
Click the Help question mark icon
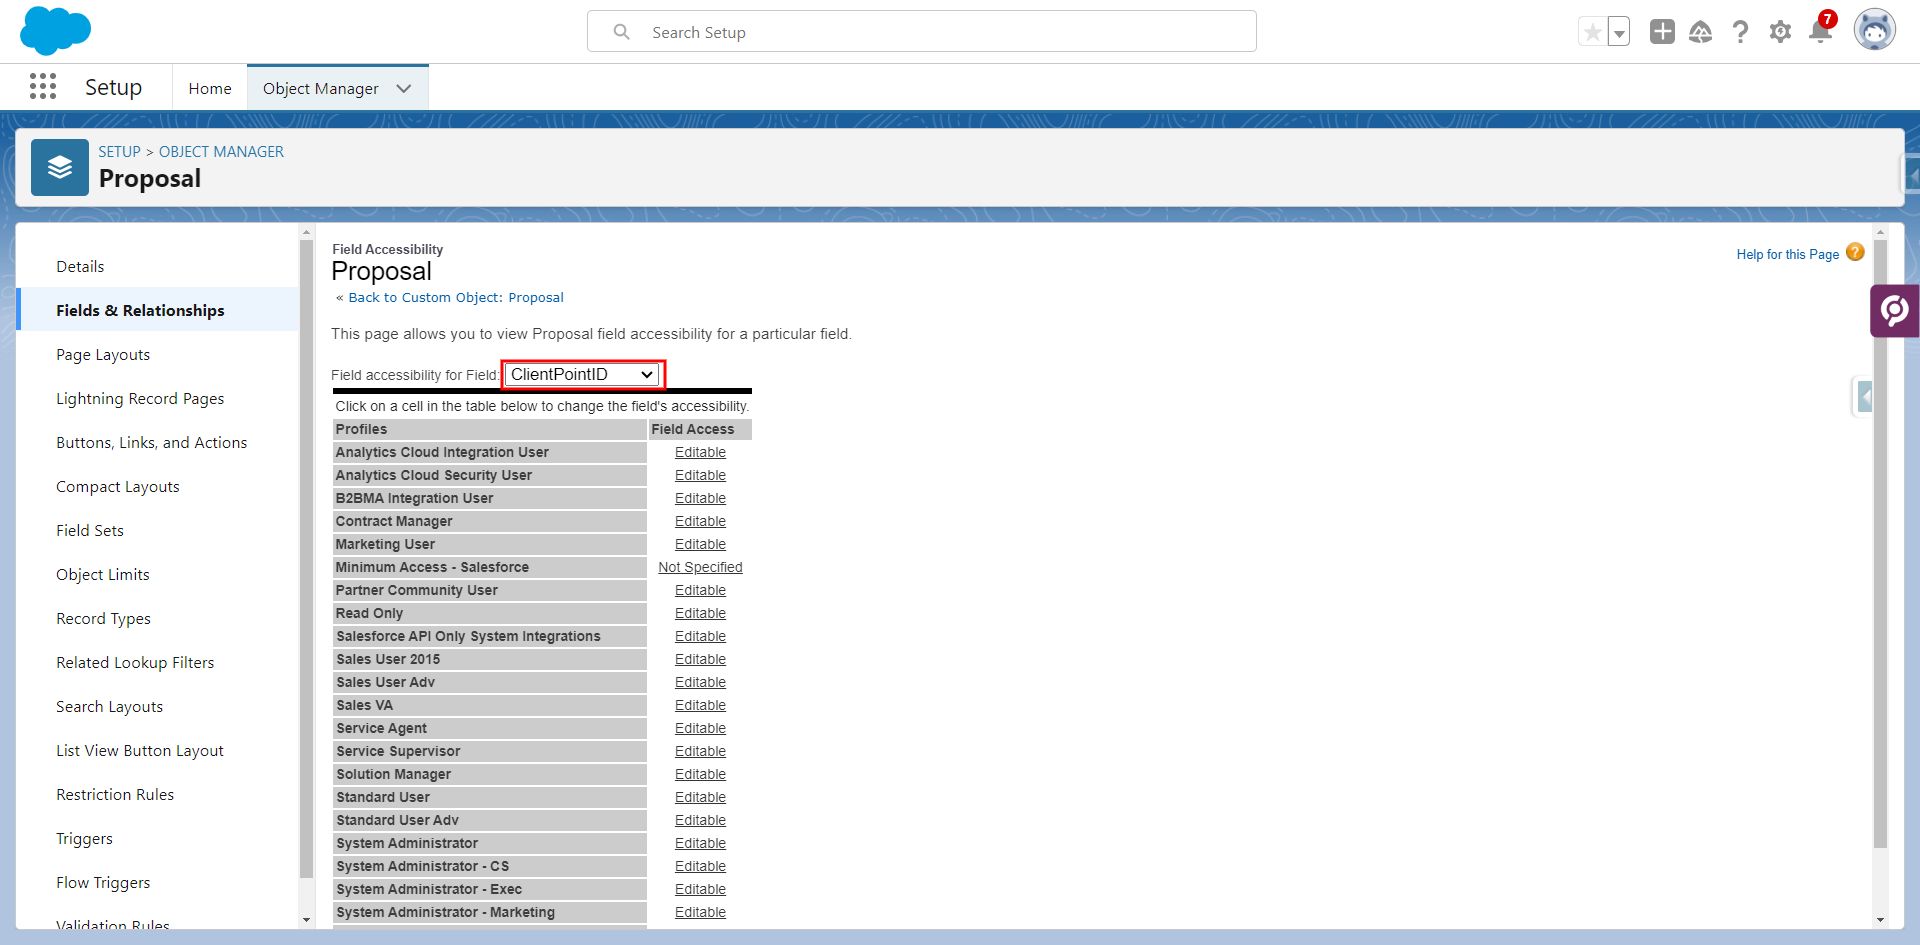[1740, 31]
